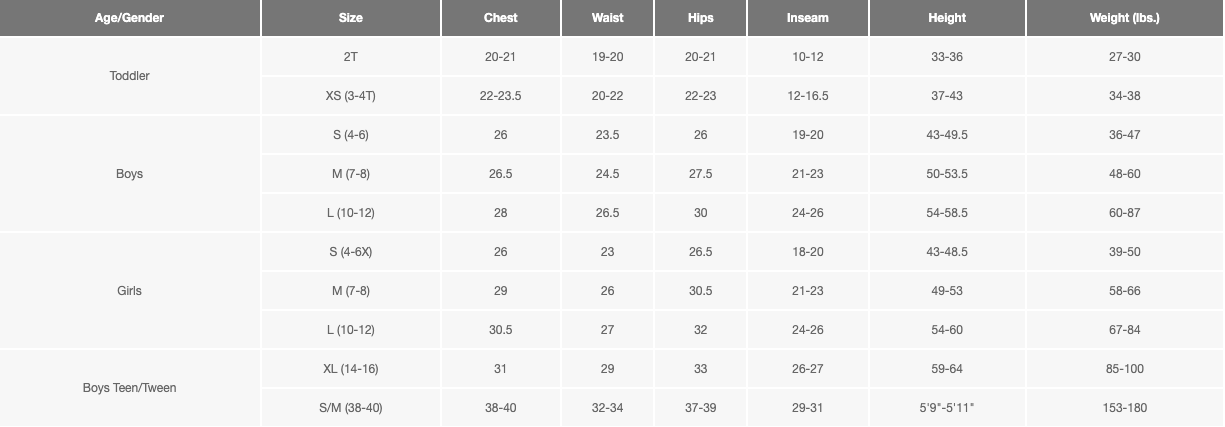Select the Chest column header
The height and width of the screenshot is (427, 1225).
[x=501, y=18]
